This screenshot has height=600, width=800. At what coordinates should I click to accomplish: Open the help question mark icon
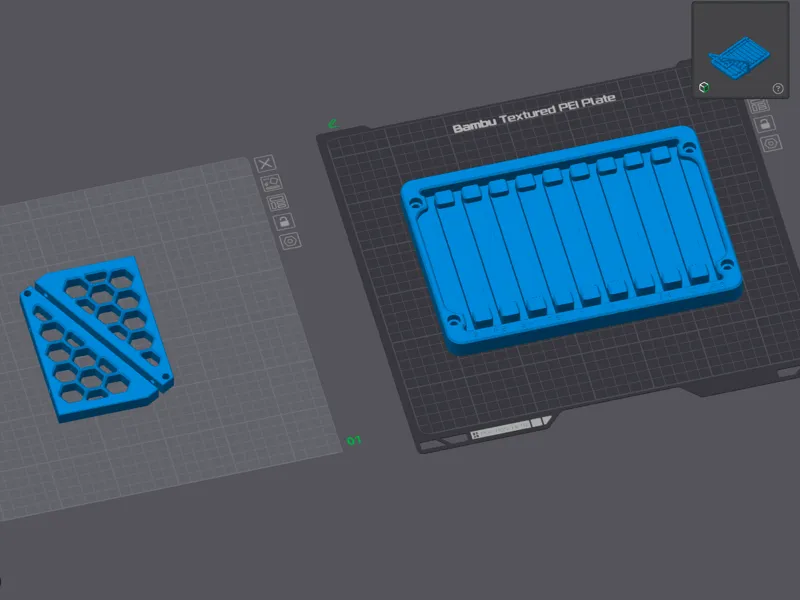[x=778, y=88]
